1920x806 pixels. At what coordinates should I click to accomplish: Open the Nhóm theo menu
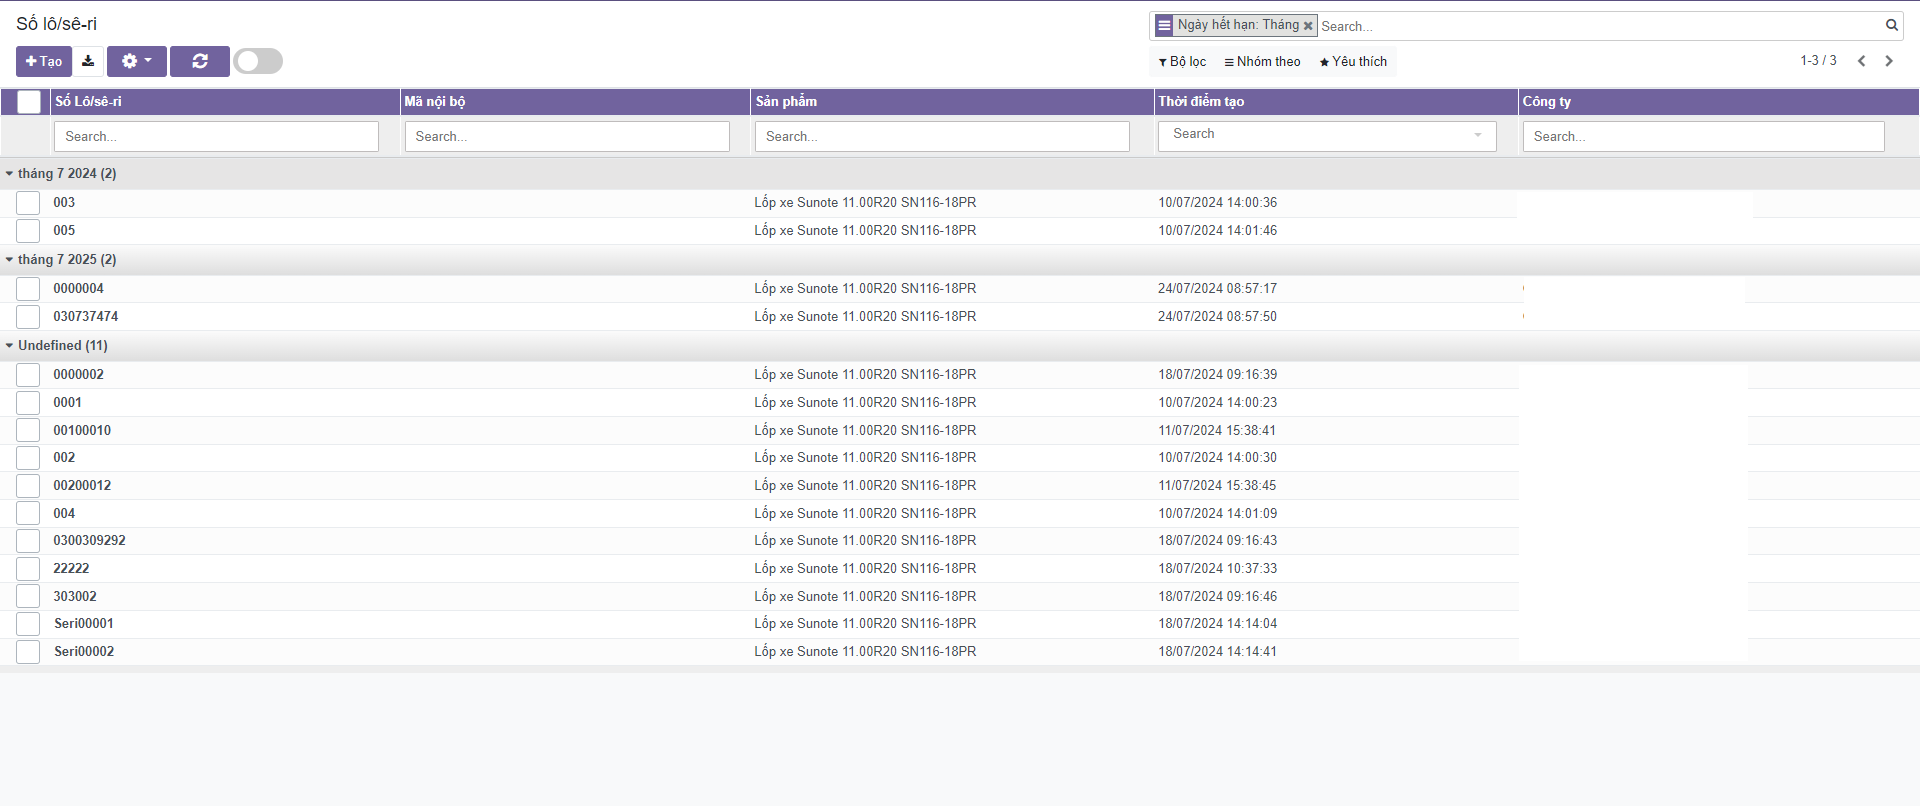point(1262,62)
